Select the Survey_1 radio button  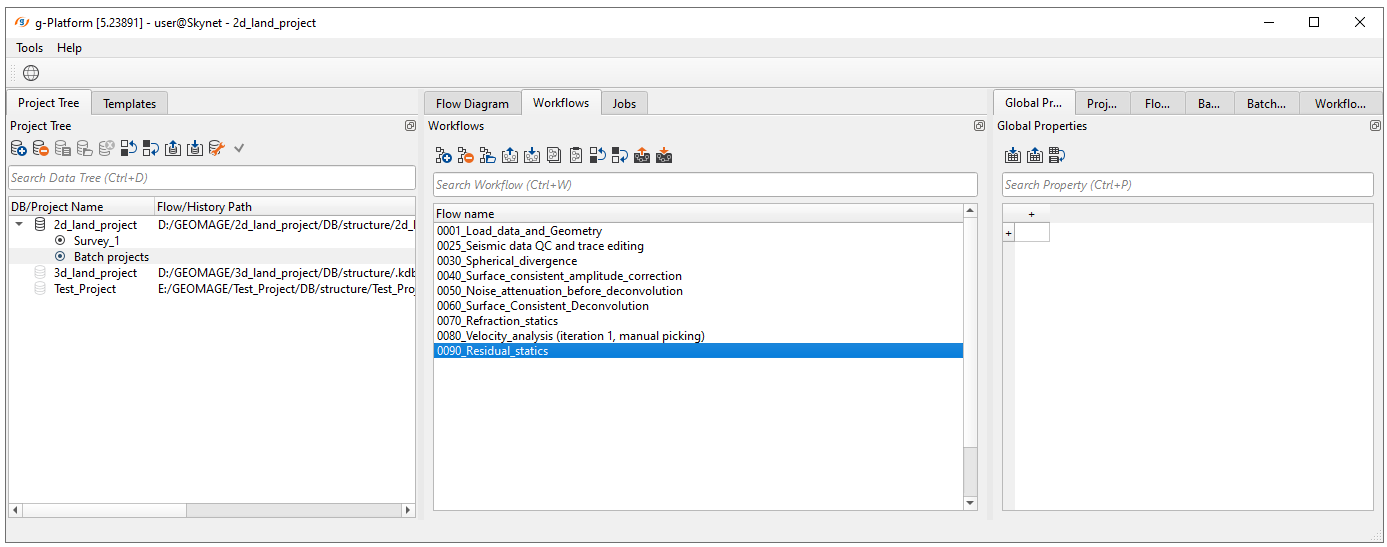pos(60,241)
